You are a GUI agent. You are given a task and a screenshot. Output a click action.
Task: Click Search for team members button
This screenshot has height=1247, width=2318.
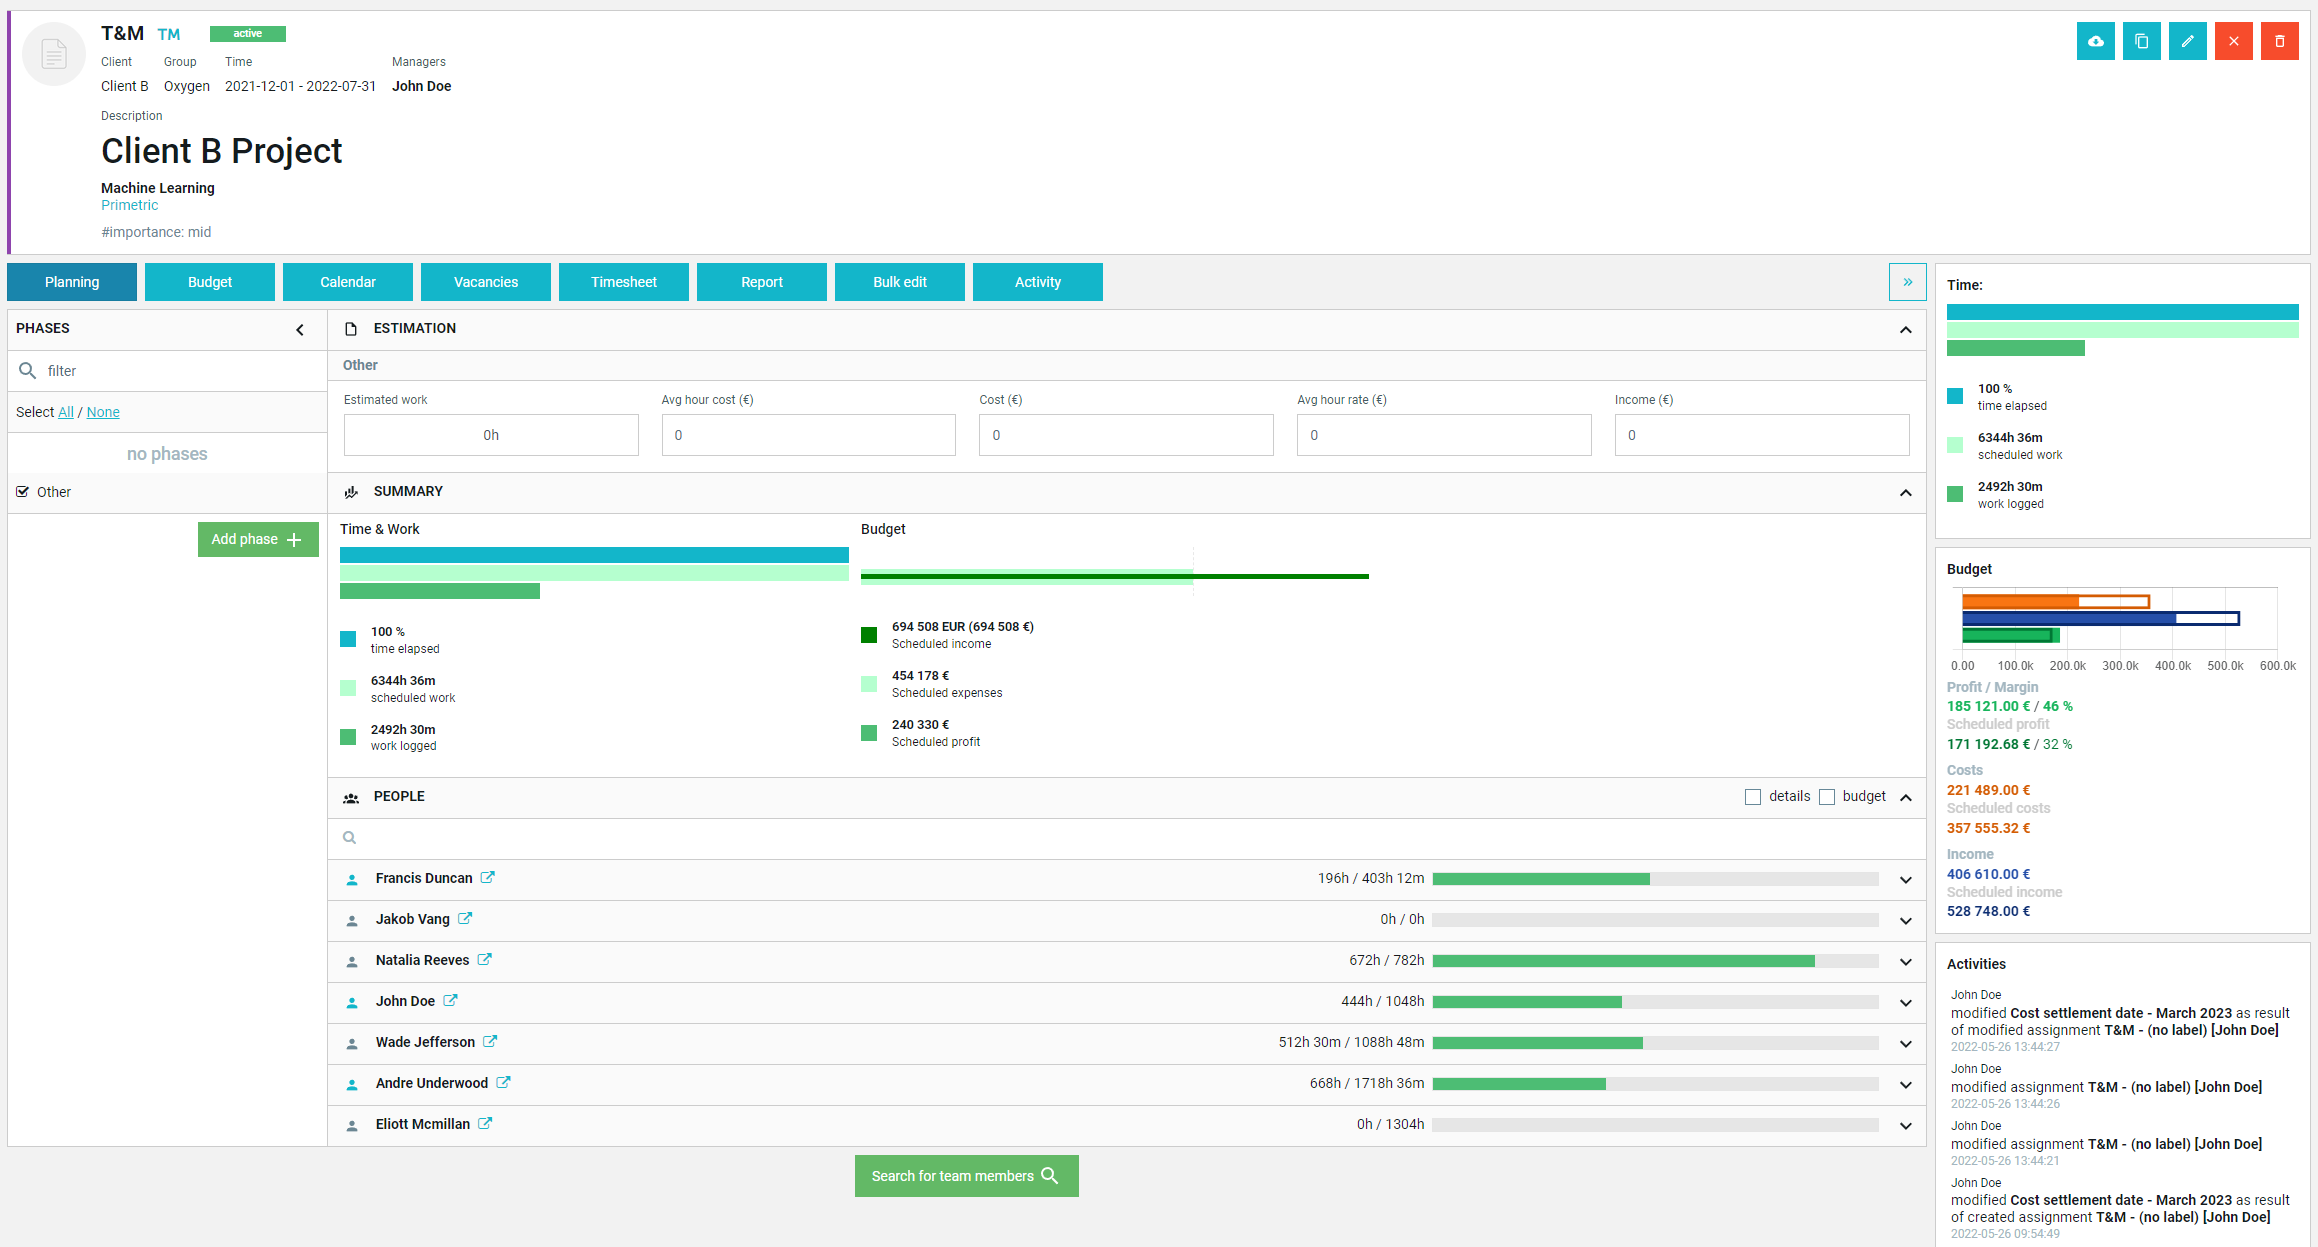pos(966,1176)
